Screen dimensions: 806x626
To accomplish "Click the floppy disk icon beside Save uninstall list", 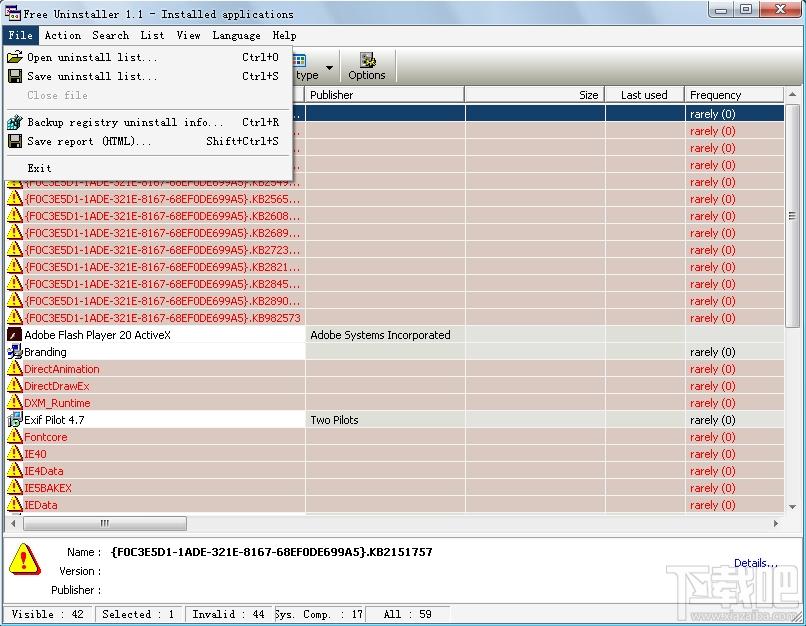I will pyautogui.click(x=15, y=76).
